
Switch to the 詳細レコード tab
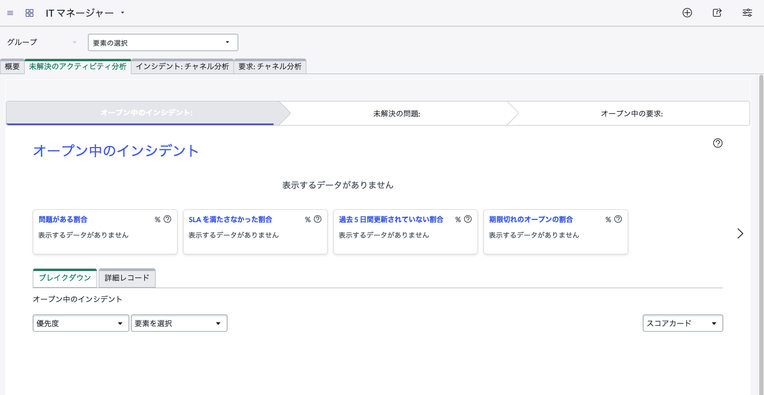click(x=127, y=279)
